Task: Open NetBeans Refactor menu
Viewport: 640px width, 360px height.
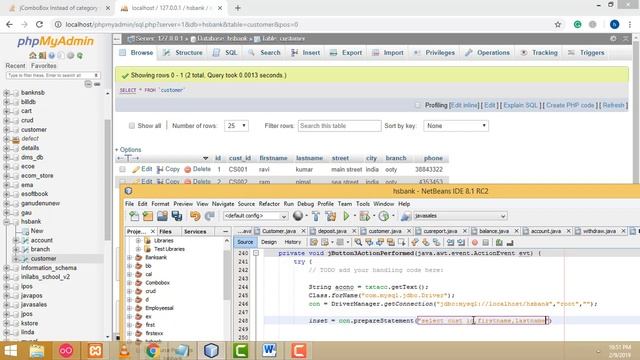Action: 269,204
